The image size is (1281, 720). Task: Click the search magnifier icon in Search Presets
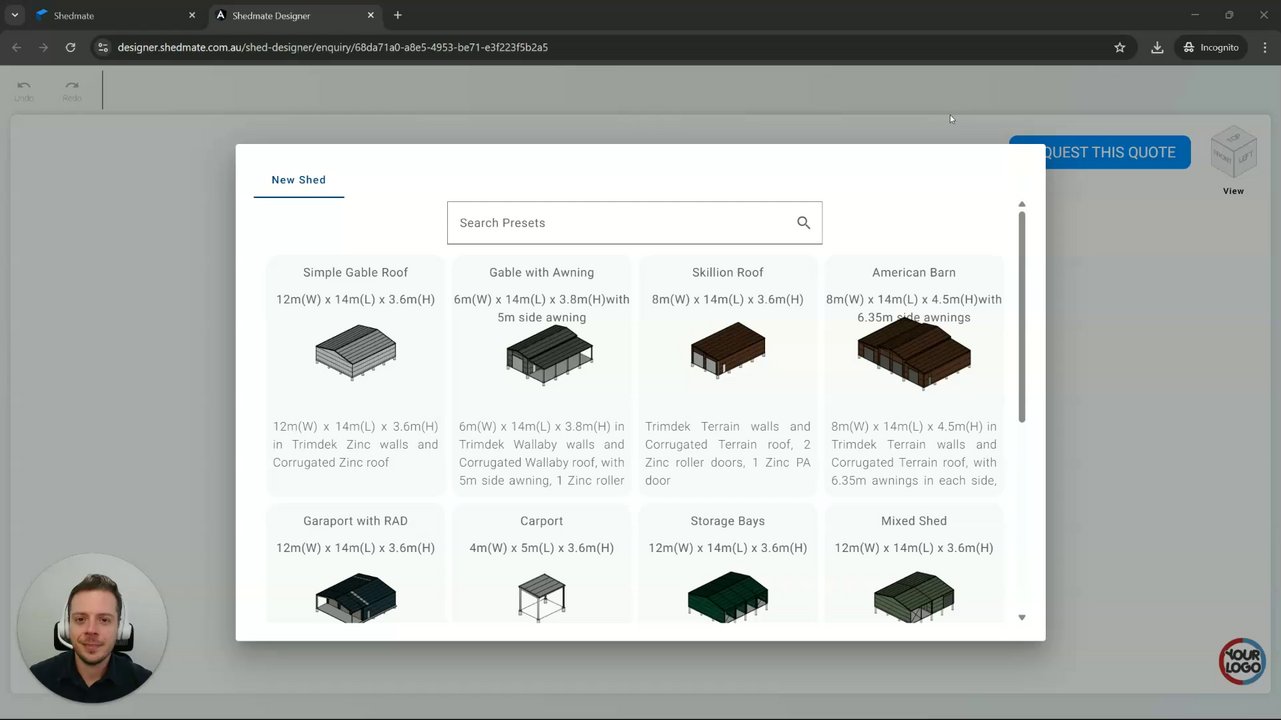coord(803,223)
